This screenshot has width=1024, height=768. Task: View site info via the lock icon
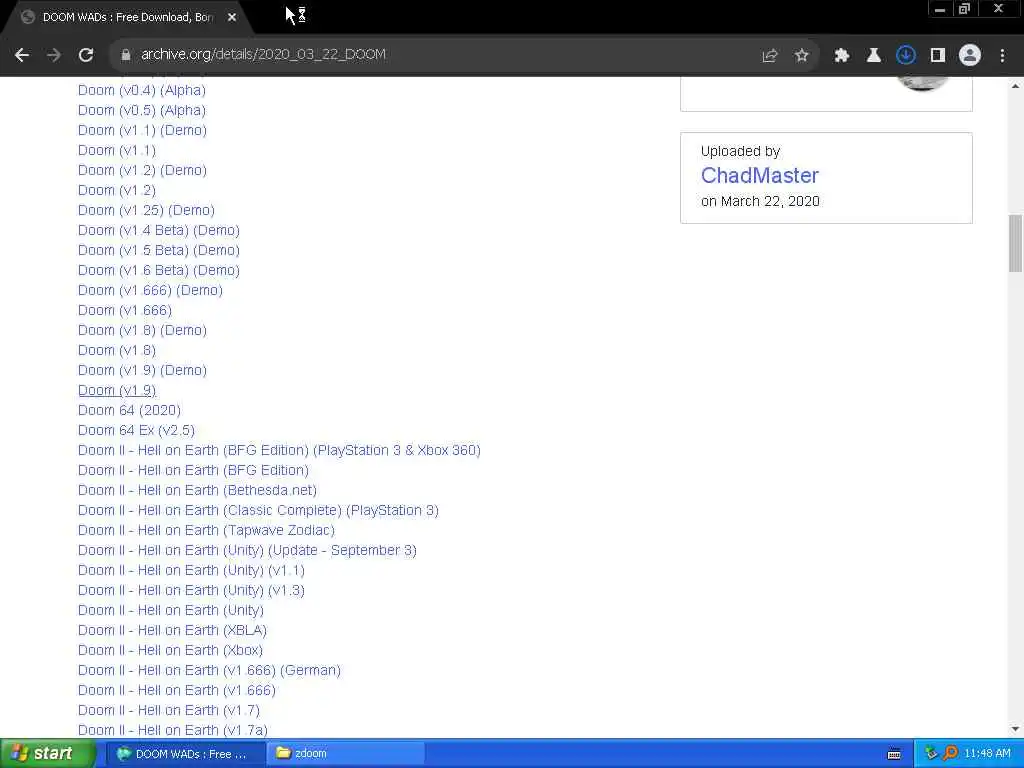(x=126, y=55)
